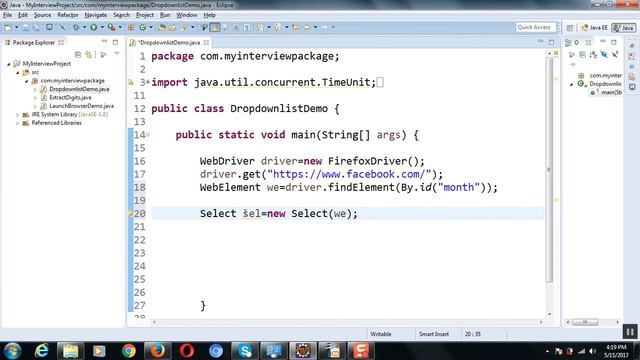Collapse the com.myinterviewpackage node
640x360 pixels.
pyautogui.click(x=27, y=81)
